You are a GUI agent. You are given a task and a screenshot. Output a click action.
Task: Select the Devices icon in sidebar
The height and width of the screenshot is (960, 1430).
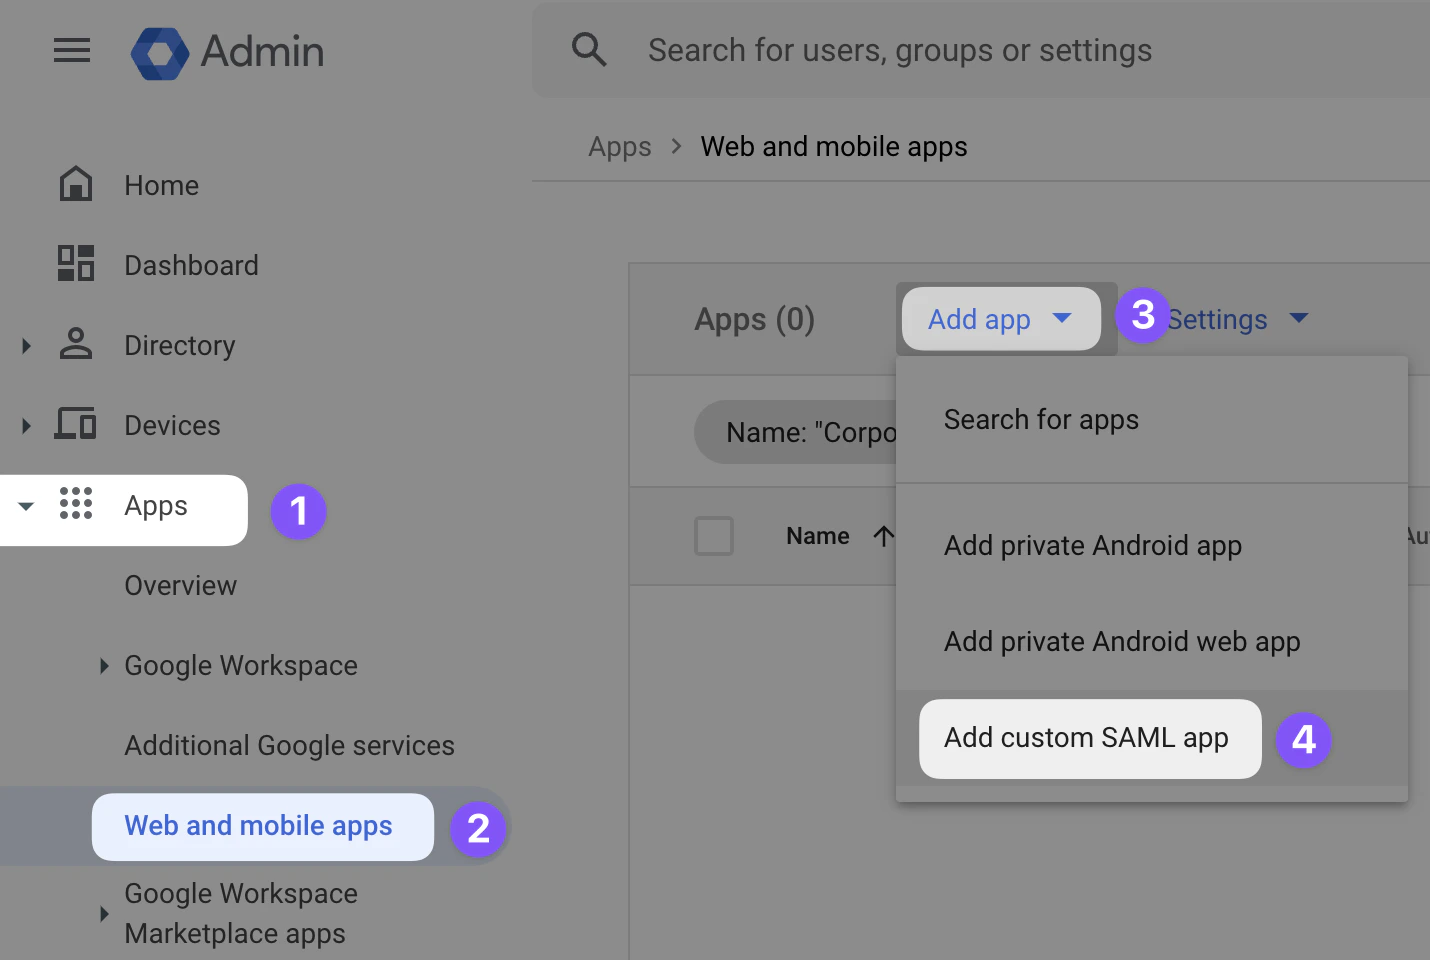(76, 424)
